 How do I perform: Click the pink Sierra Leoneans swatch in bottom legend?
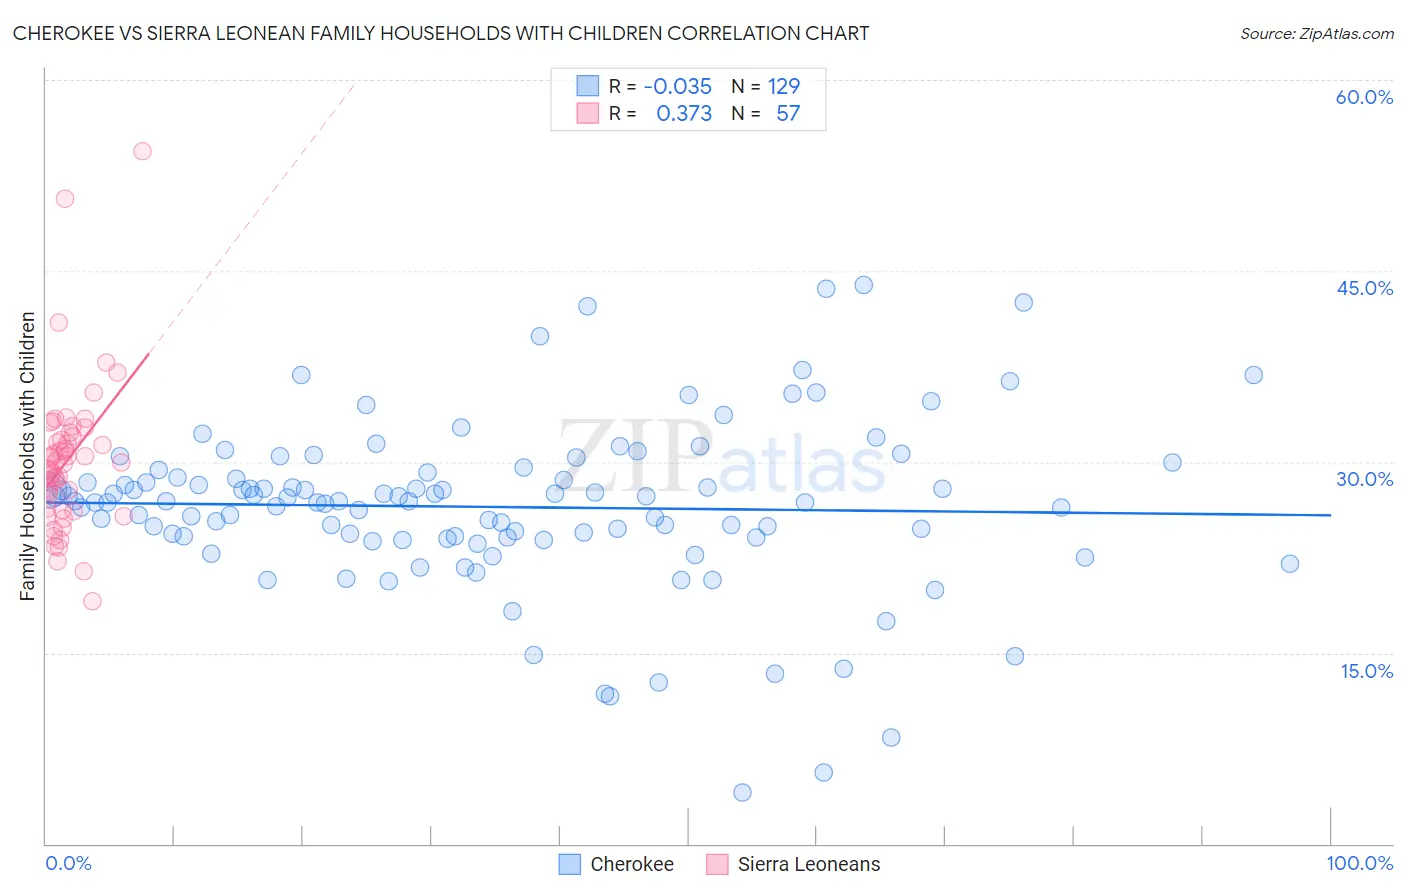tap(717, 864)
